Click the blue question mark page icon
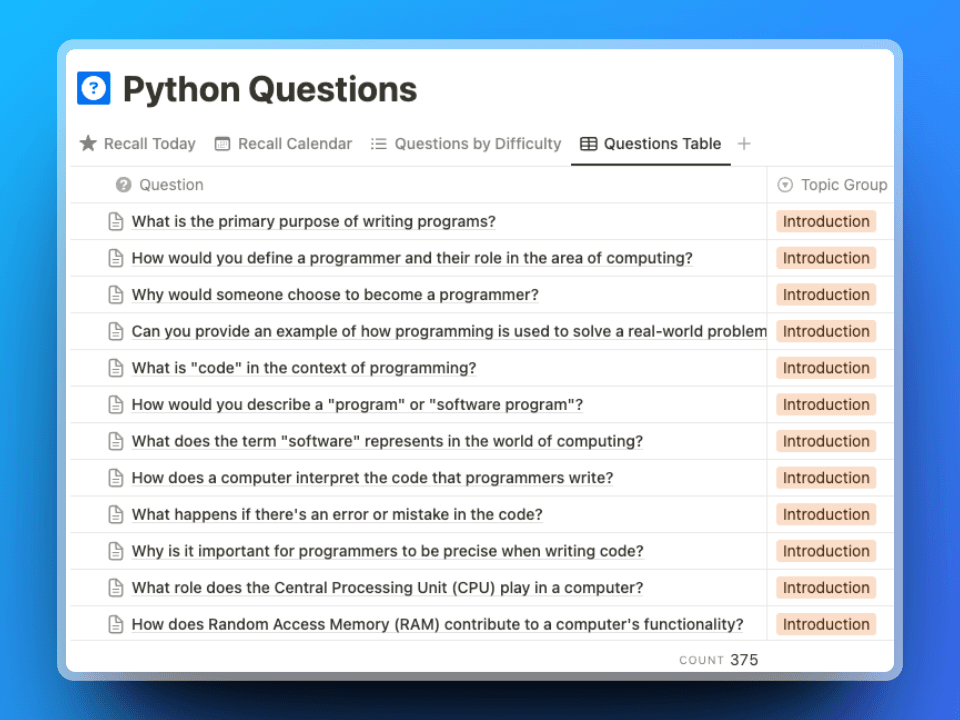The height and width of the screenshot is (720, 960). click(x=92, y=88)
